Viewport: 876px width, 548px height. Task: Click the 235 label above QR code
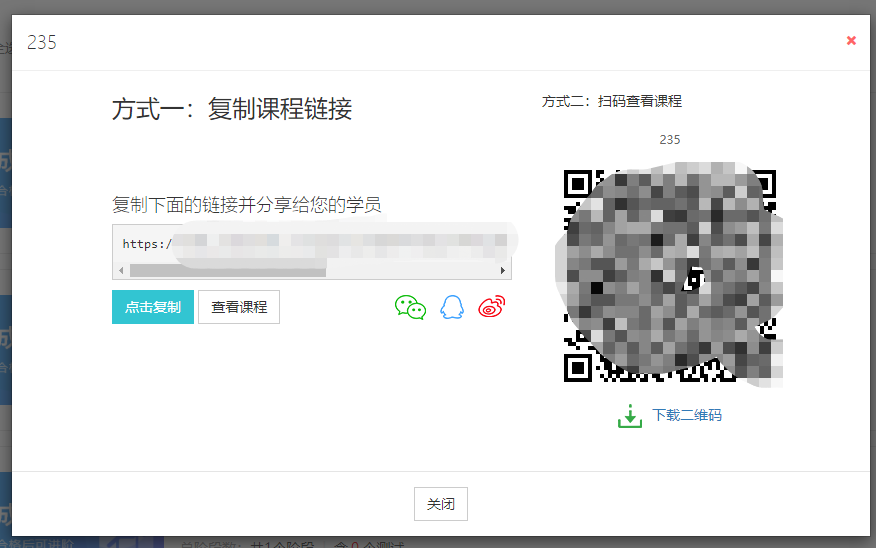tap(670, 140)
